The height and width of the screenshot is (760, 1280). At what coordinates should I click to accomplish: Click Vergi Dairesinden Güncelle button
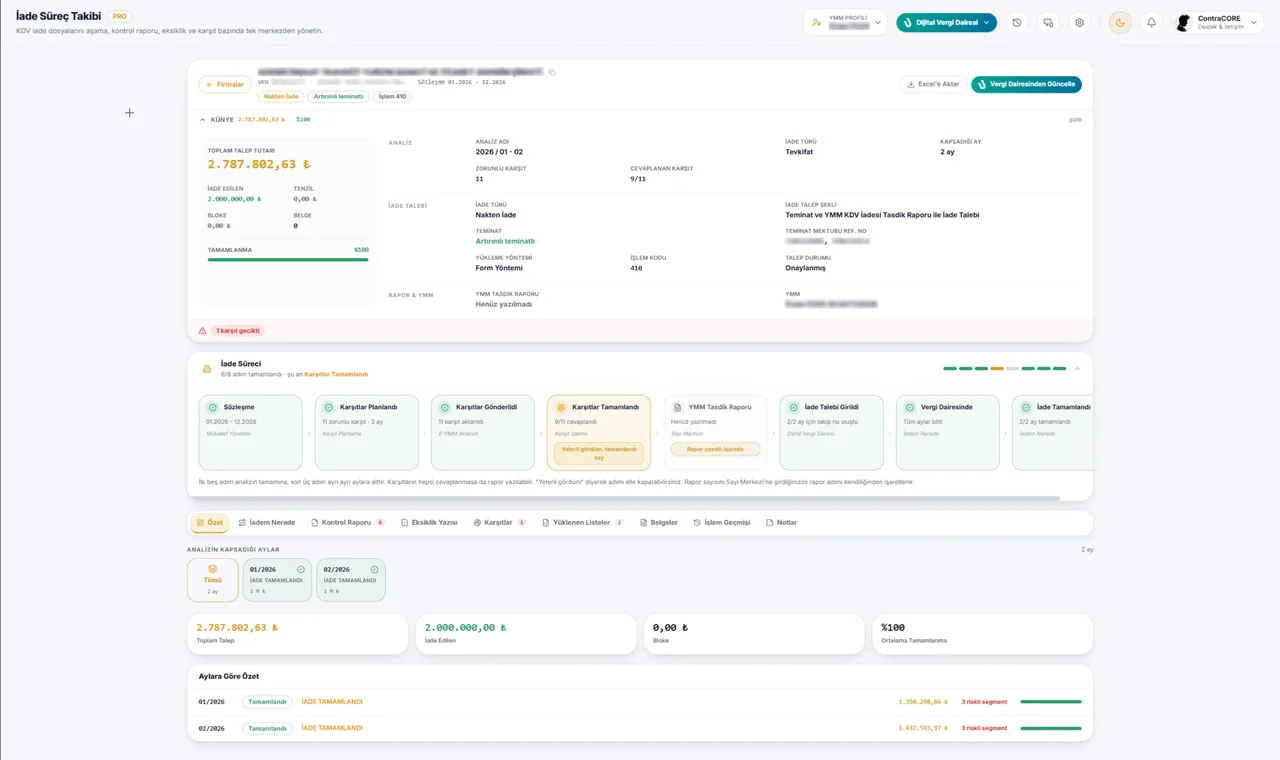pyautogui.click(x=1026, y=85)
